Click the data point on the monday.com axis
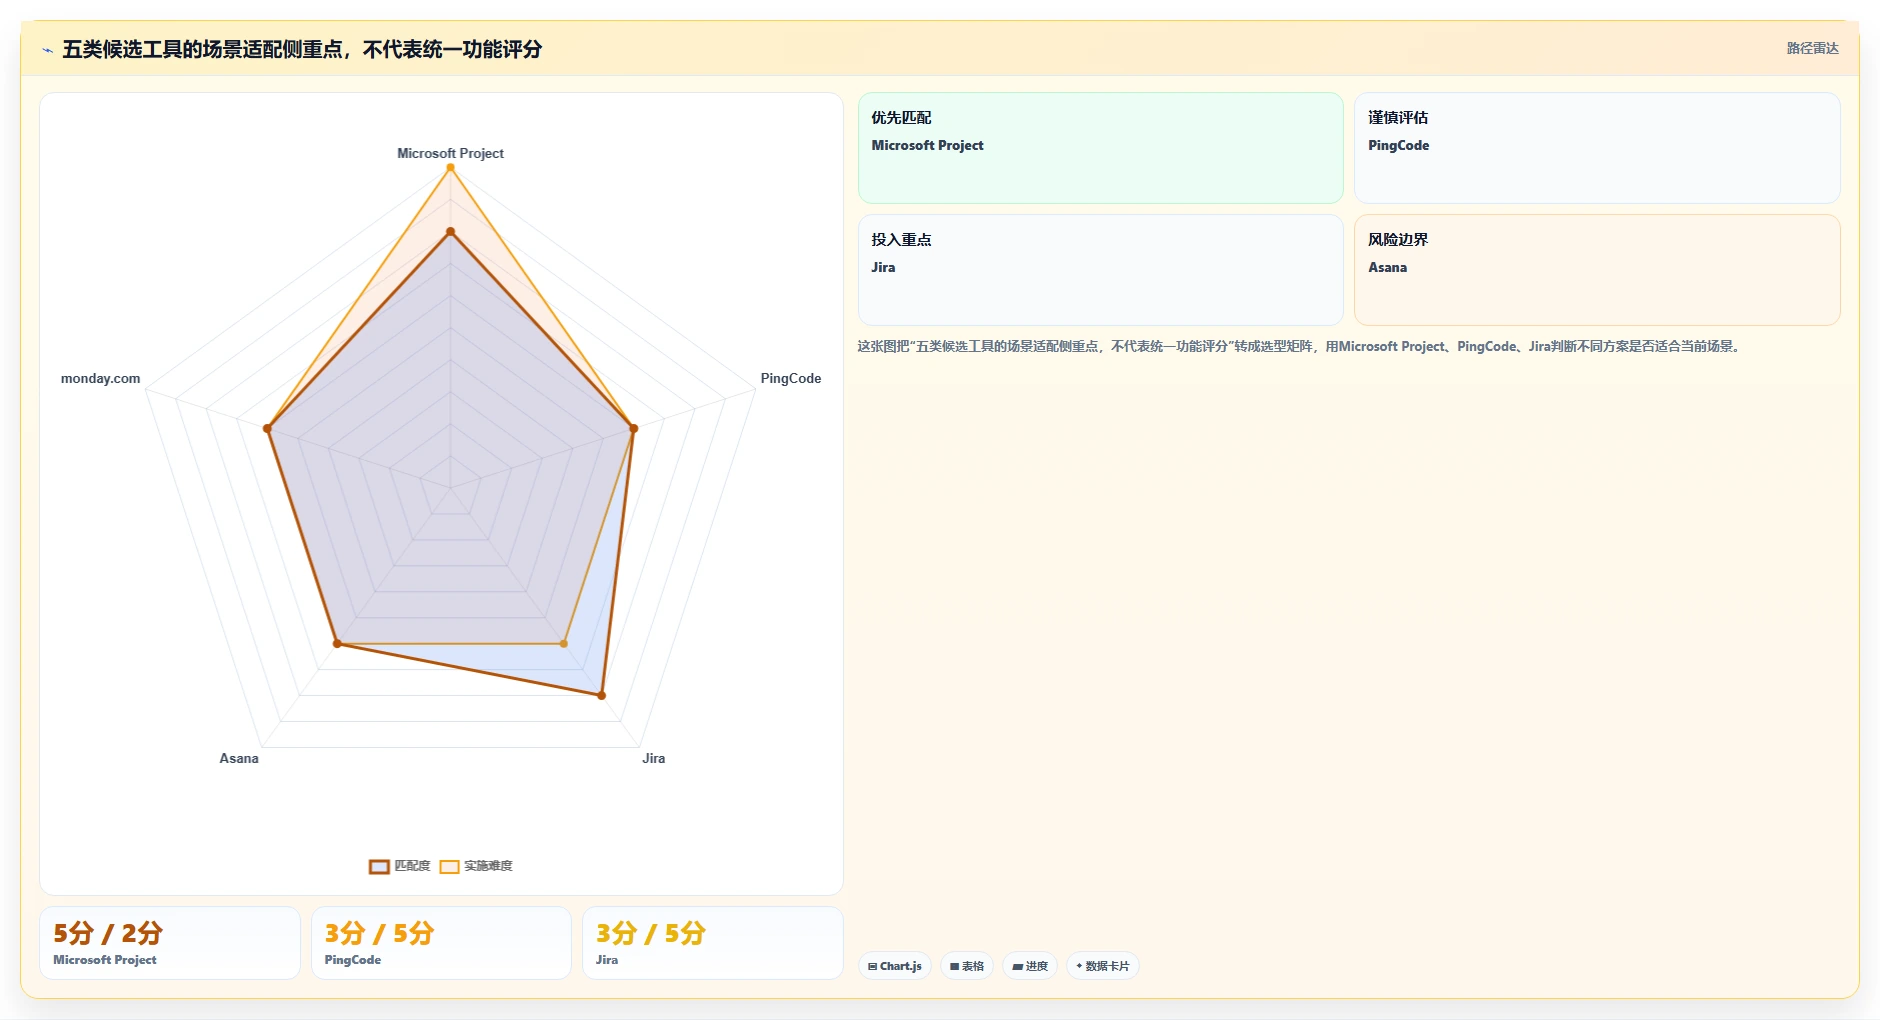The width and height of the screenshot is (1880, 1020). coord(267,428)
